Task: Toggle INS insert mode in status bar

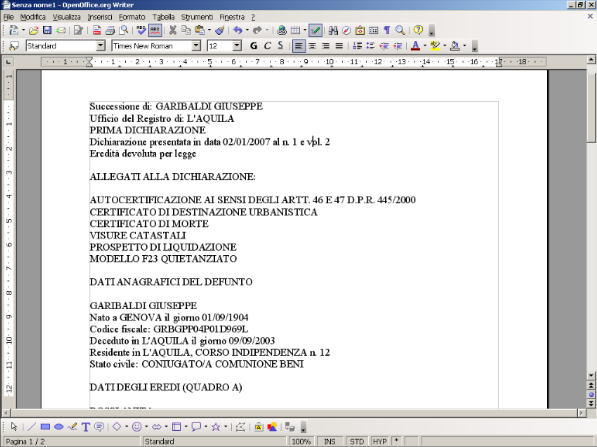Action: 330,441
